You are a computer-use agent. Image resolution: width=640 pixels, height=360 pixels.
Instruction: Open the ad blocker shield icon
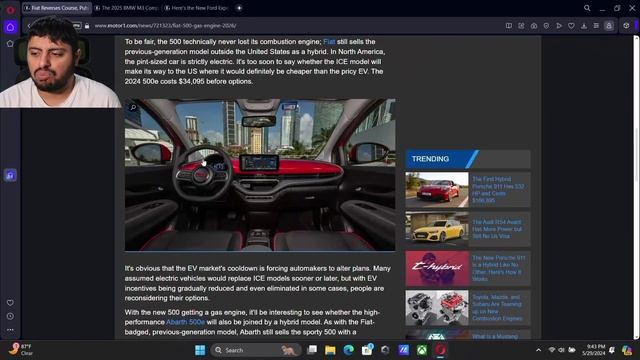pos(546,26)
